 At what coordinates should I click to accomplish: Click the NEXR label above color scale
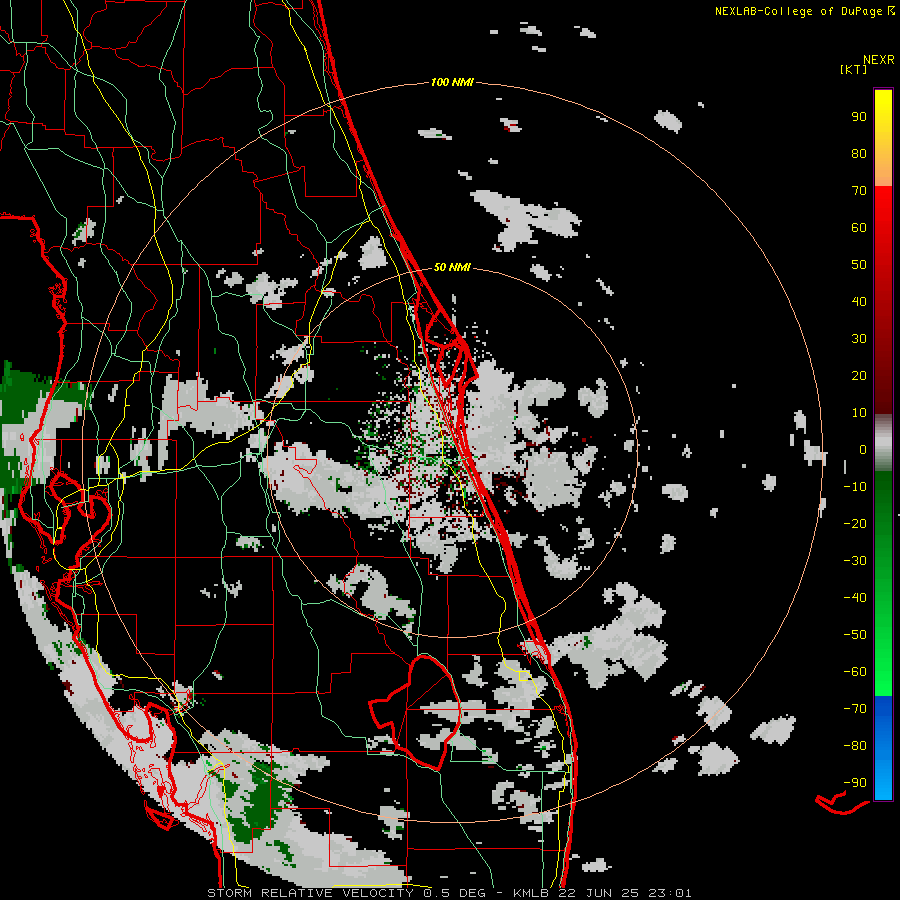[878, 60]
